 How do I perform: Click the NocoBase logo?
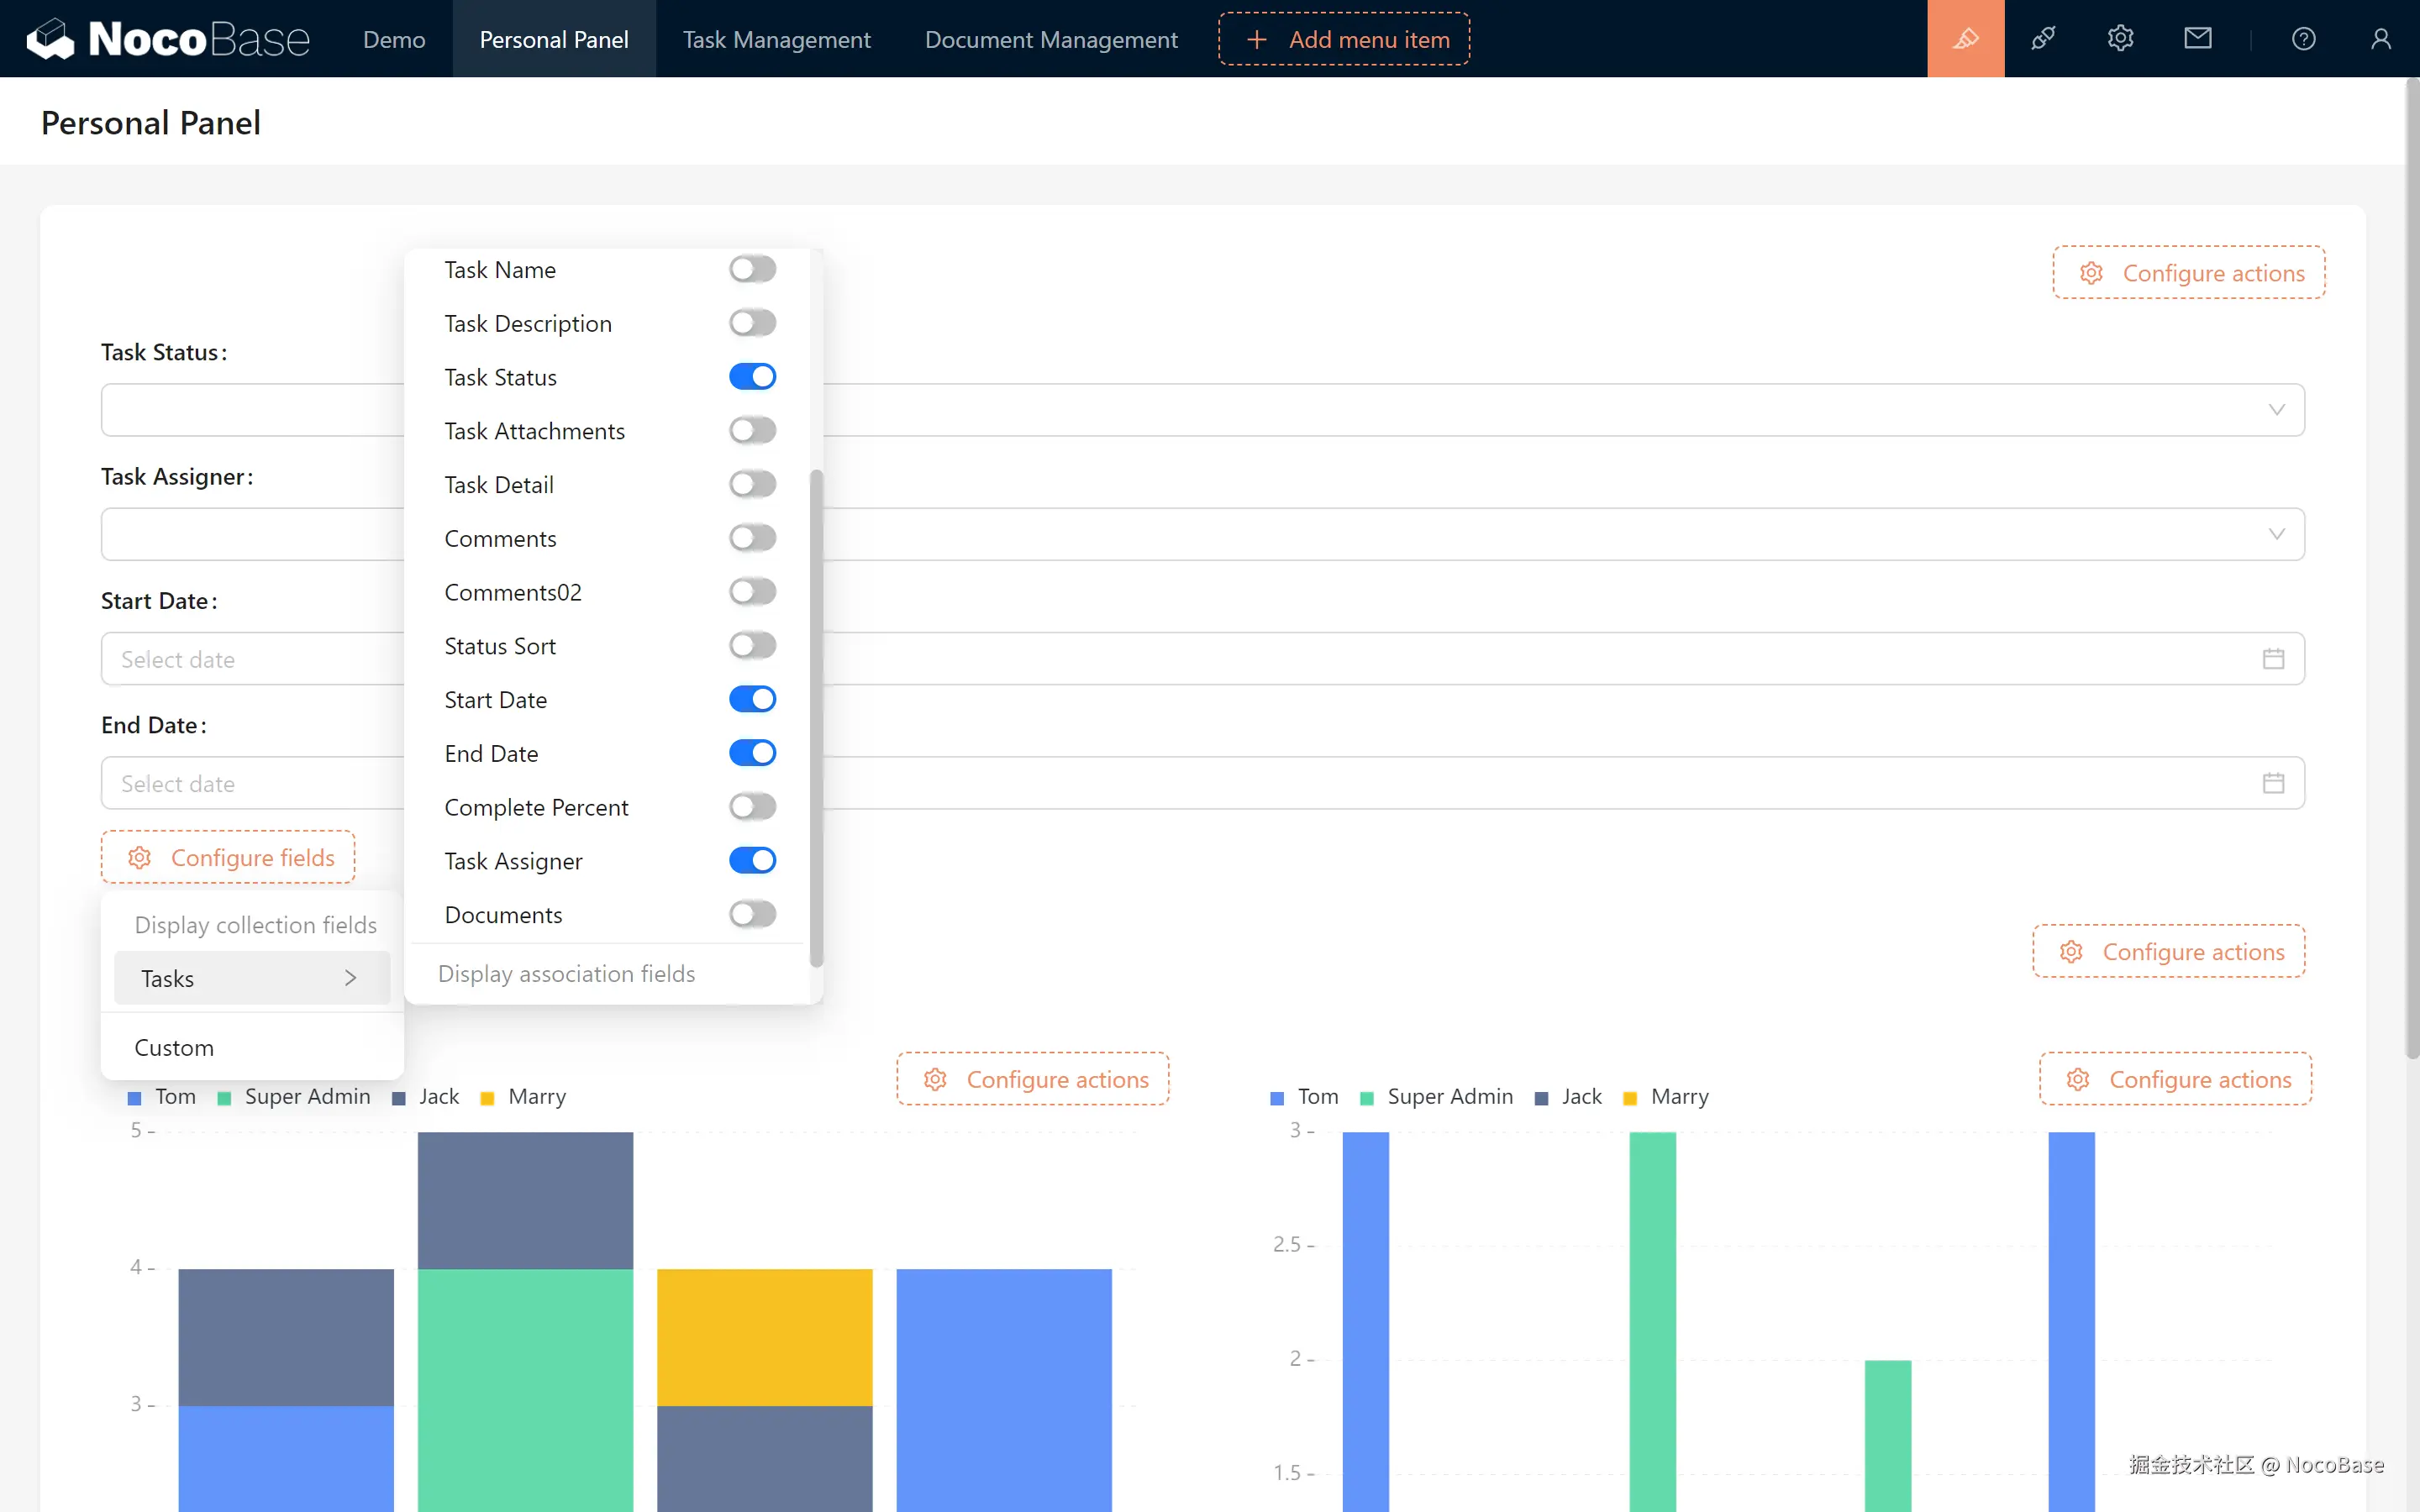coord(168,39)
